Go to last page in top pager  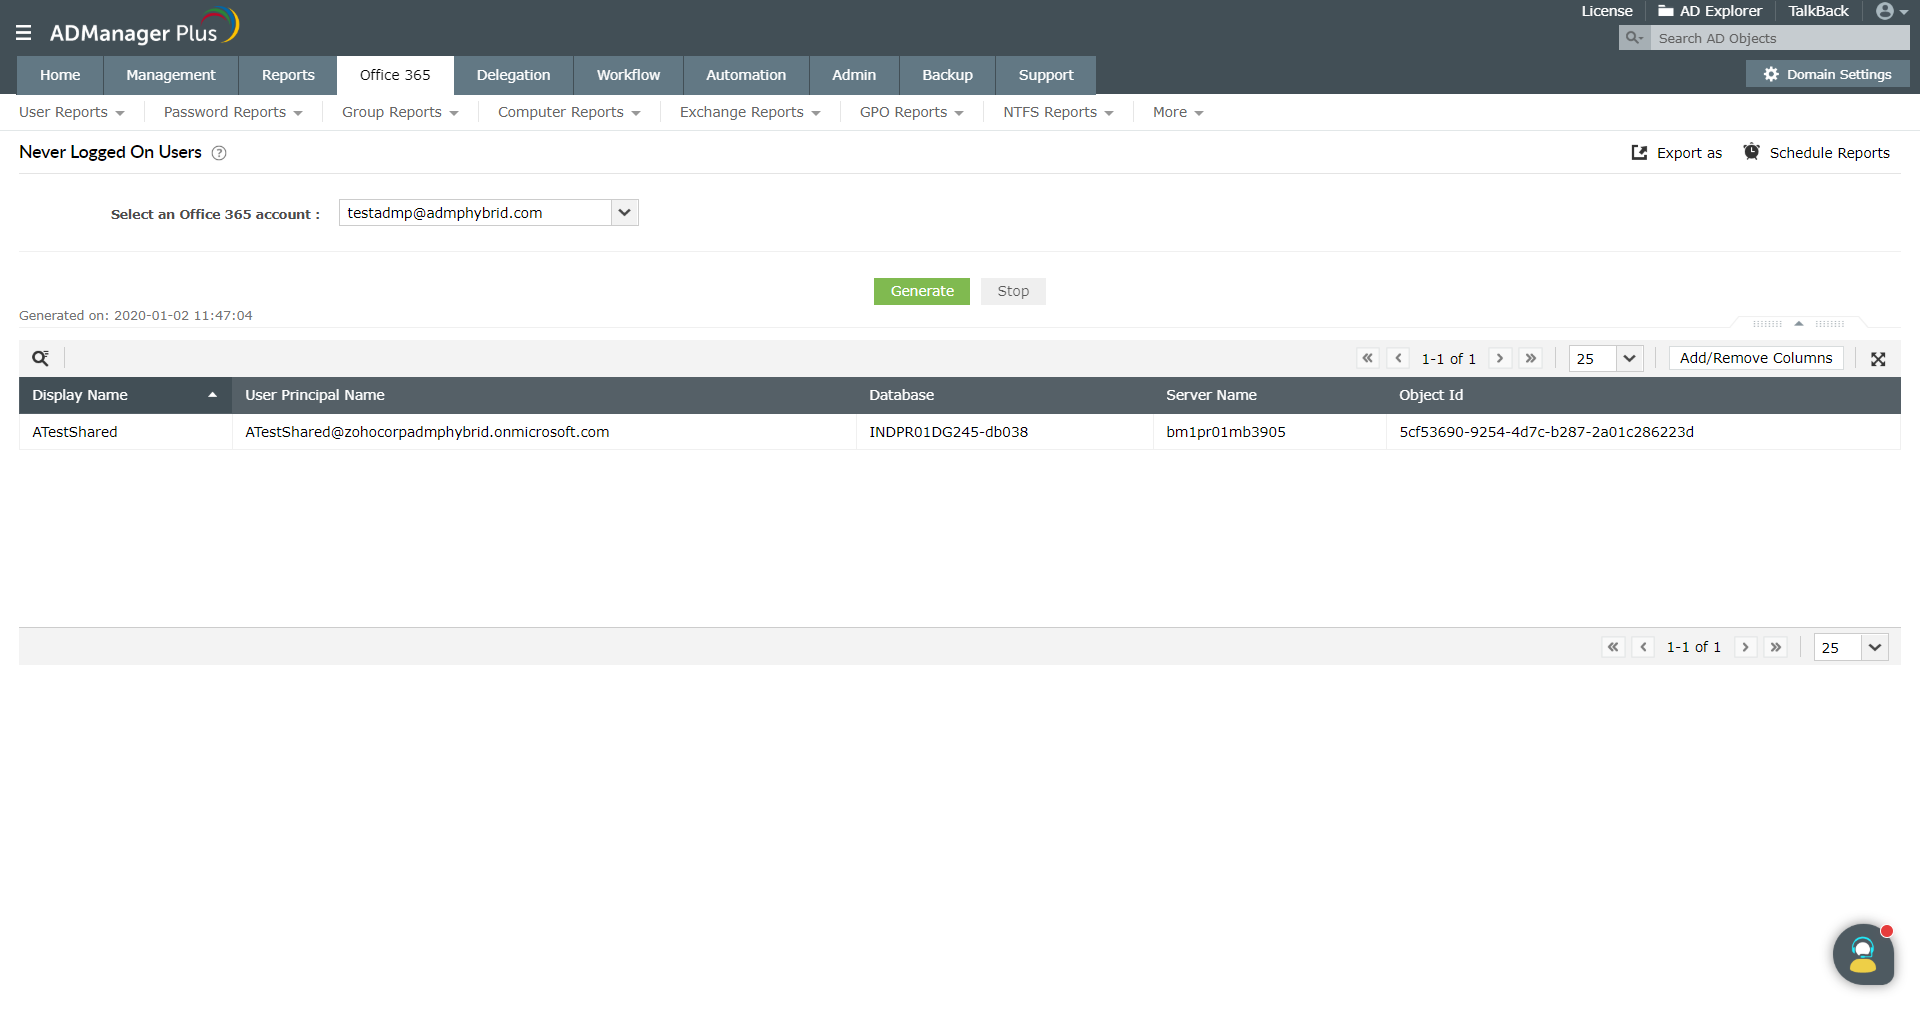pyautogui.click(x=1530, y=358)
